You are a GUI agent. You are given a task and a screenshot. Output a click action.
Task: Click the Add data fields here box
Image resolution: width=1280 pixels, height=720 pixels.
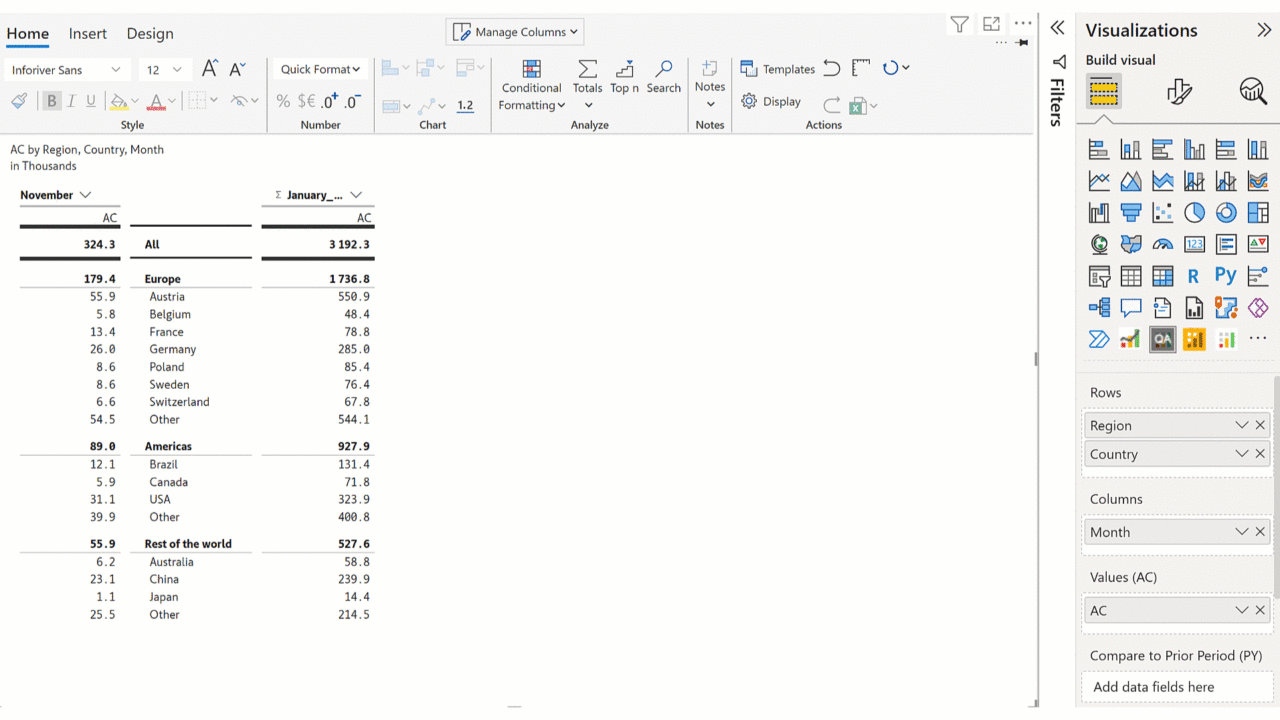point(1176,687)
